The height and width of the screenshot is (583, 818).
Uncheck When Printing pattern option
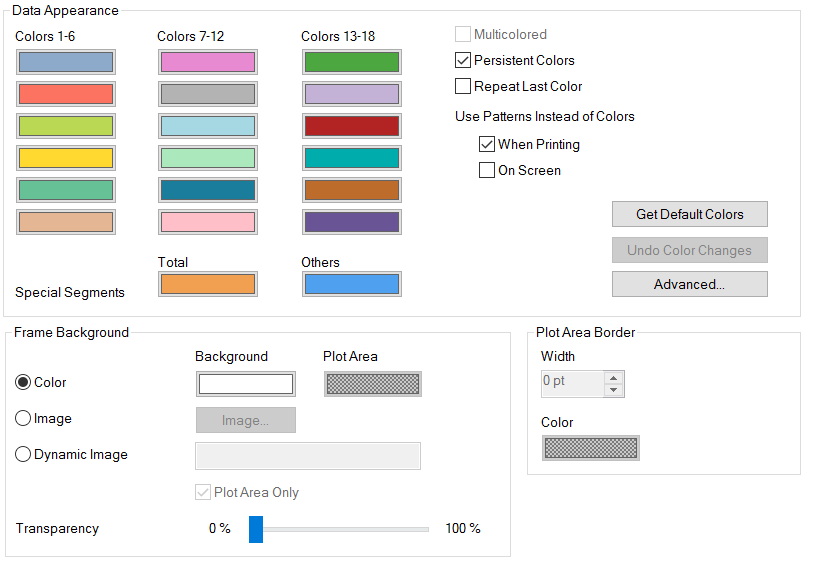click(487, 145)
